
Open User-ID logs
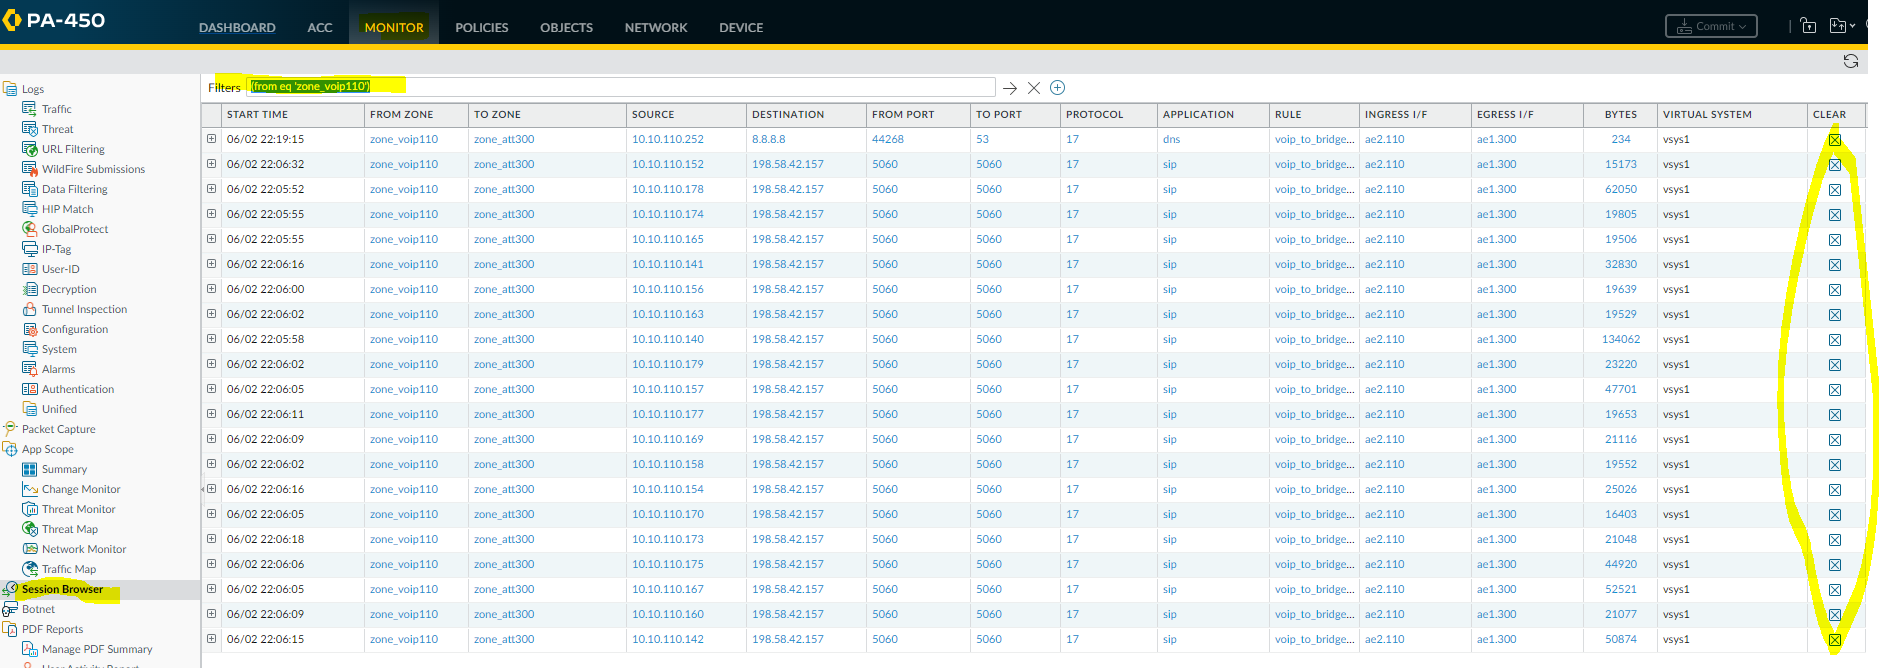click(x=60, y=269)
